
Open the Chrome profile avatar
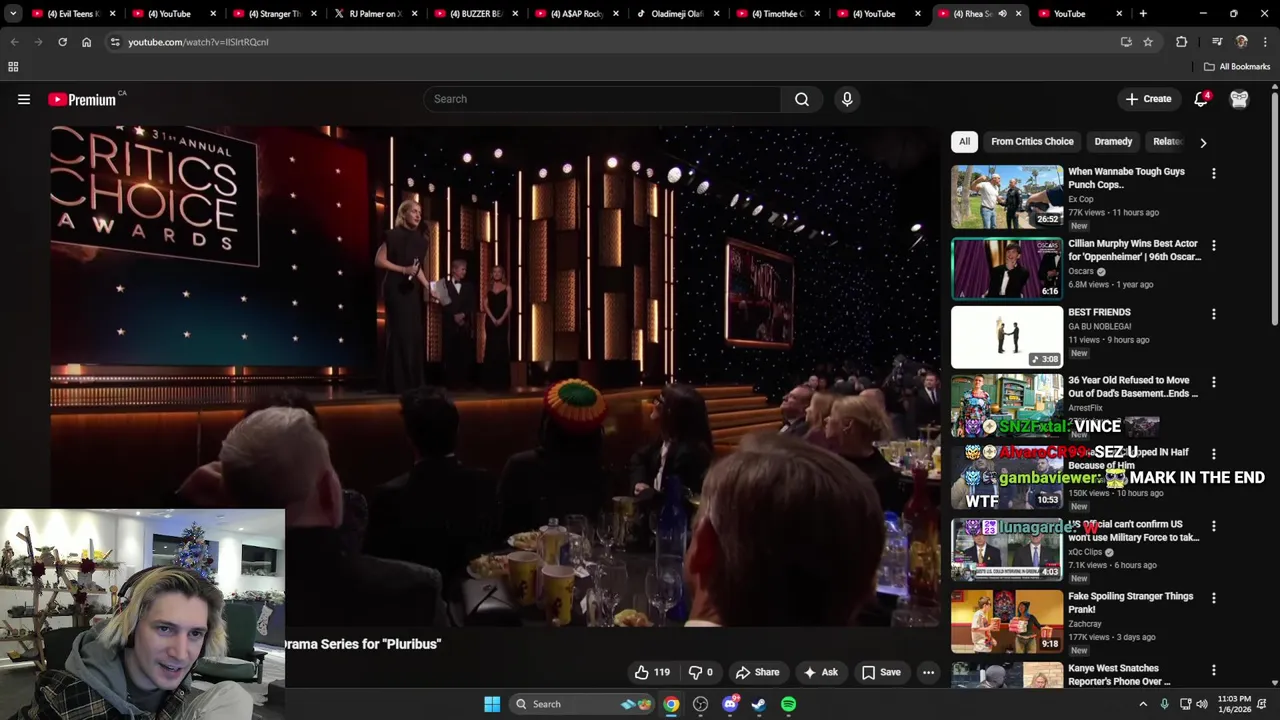pyautogui.click(x=1242, y=42)
